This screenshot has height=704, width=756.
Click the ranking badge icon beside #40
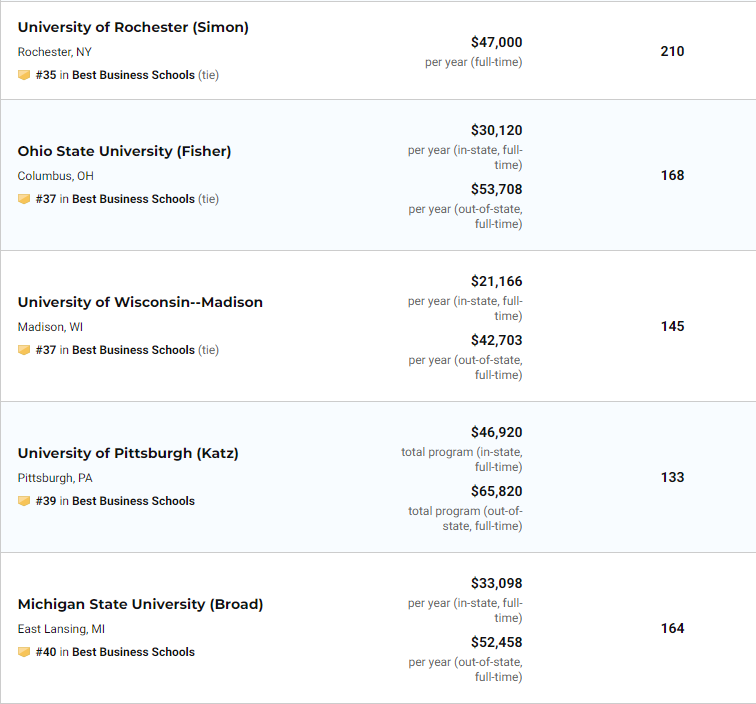tap(24, 652)
